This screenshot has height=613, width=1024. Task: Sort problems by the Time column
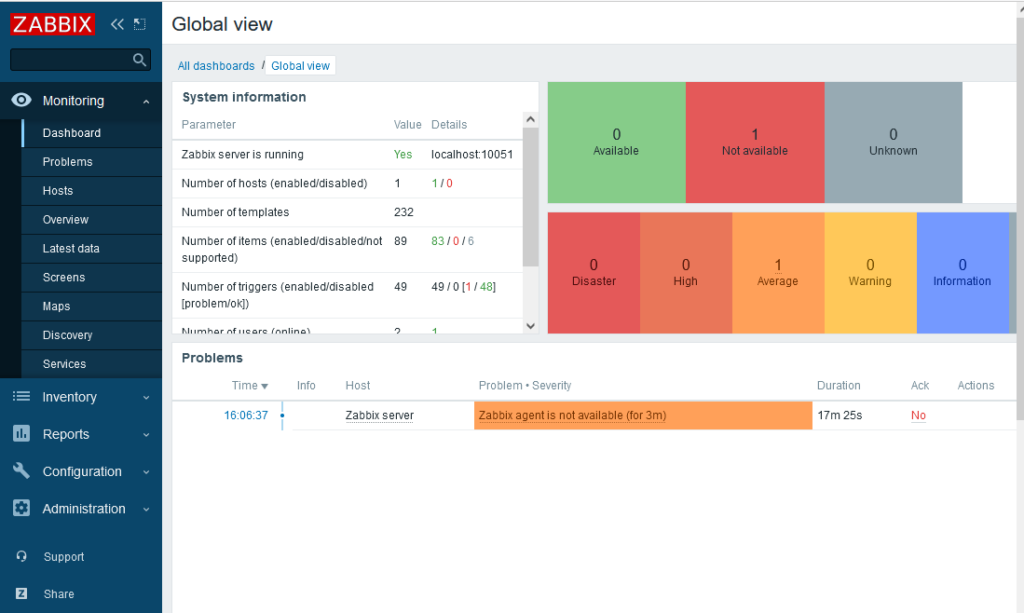coord(249,385)
